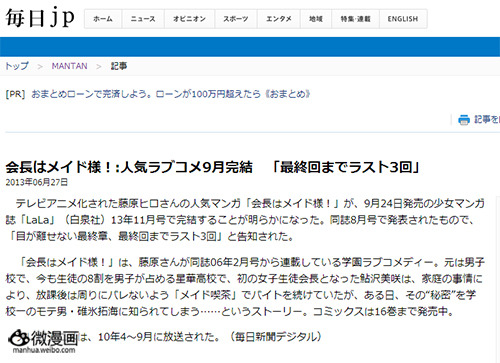Click the 記事 breadcrumb item

click(119, 66)
